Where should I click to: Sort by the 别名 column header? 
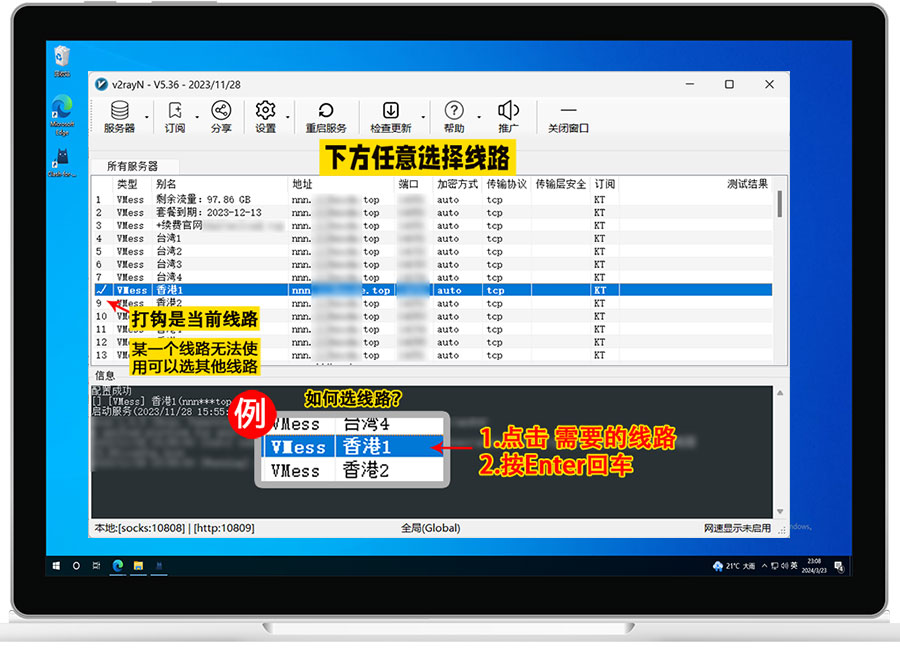click(x=166, y=184)
